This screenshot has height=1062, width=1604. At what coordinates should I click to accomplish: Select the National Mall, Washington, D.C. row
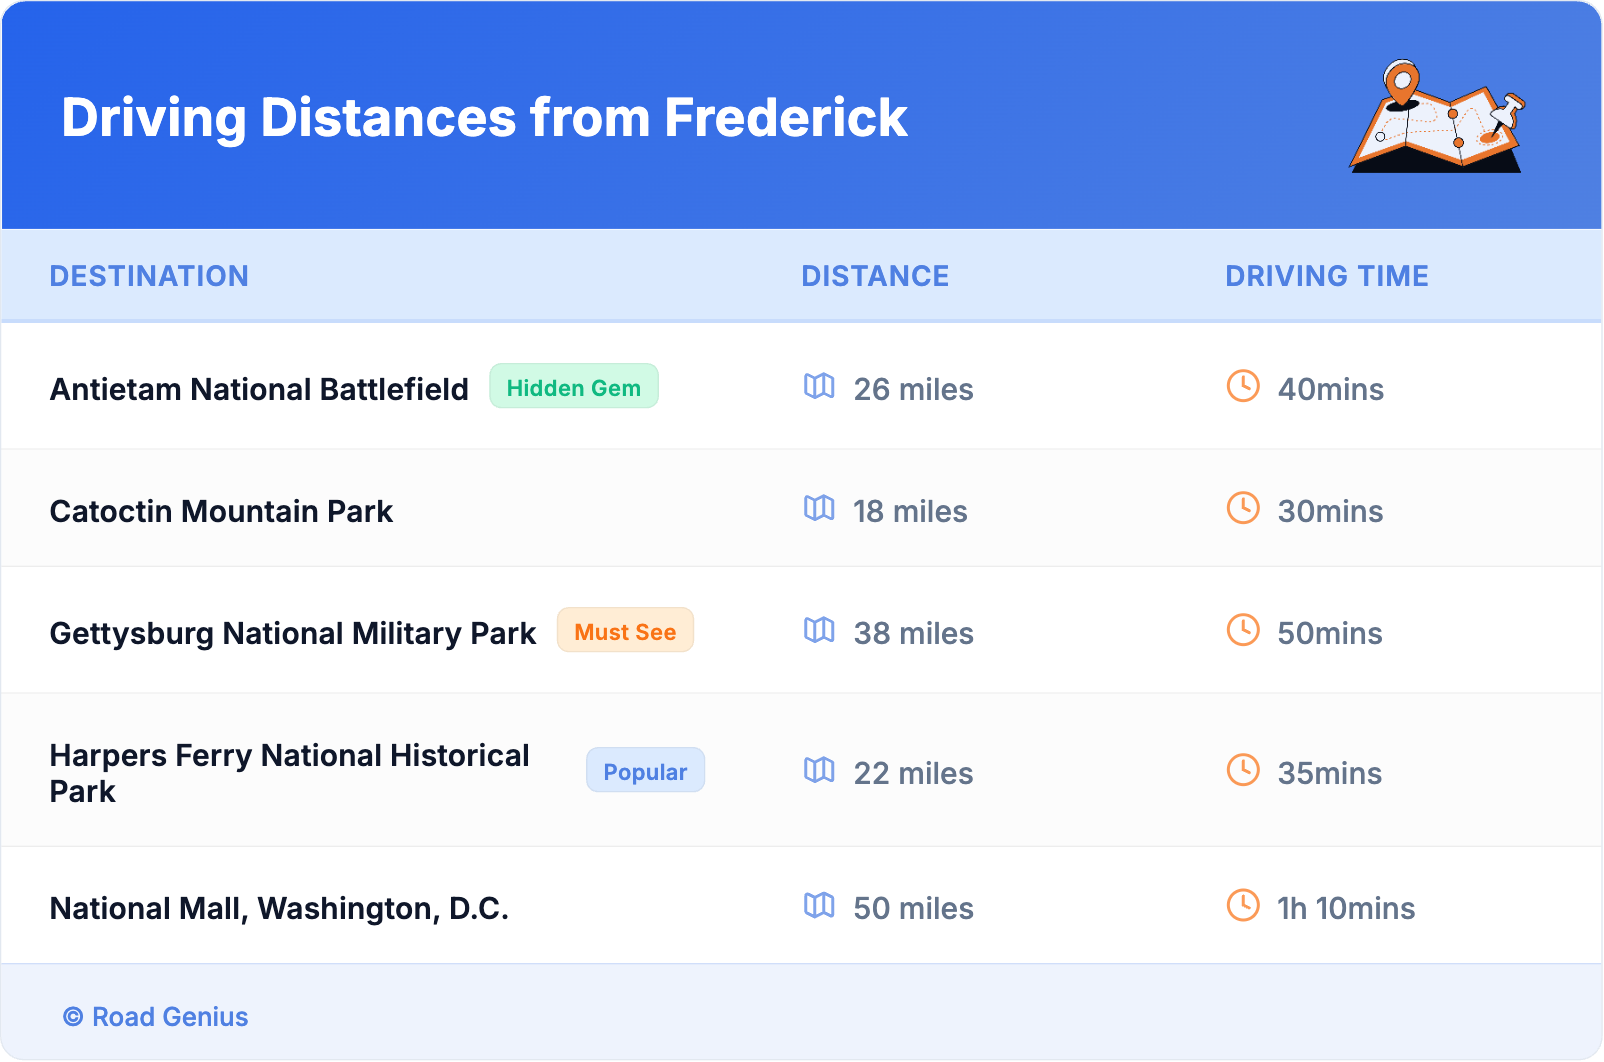pos(279,908)
